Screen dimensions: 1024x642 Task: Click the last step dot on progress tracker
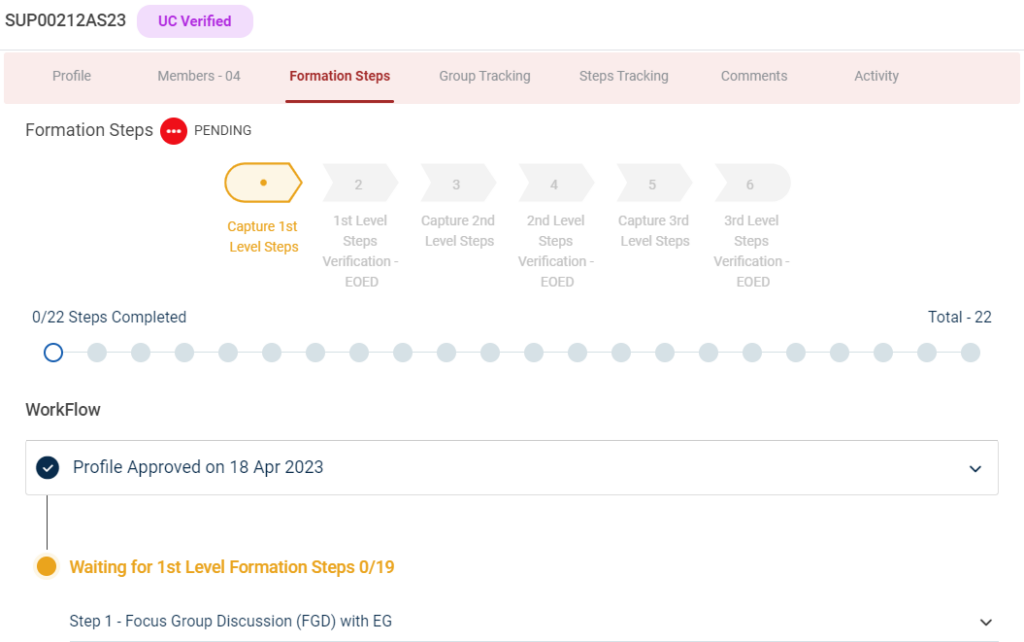tap(970, 352)
